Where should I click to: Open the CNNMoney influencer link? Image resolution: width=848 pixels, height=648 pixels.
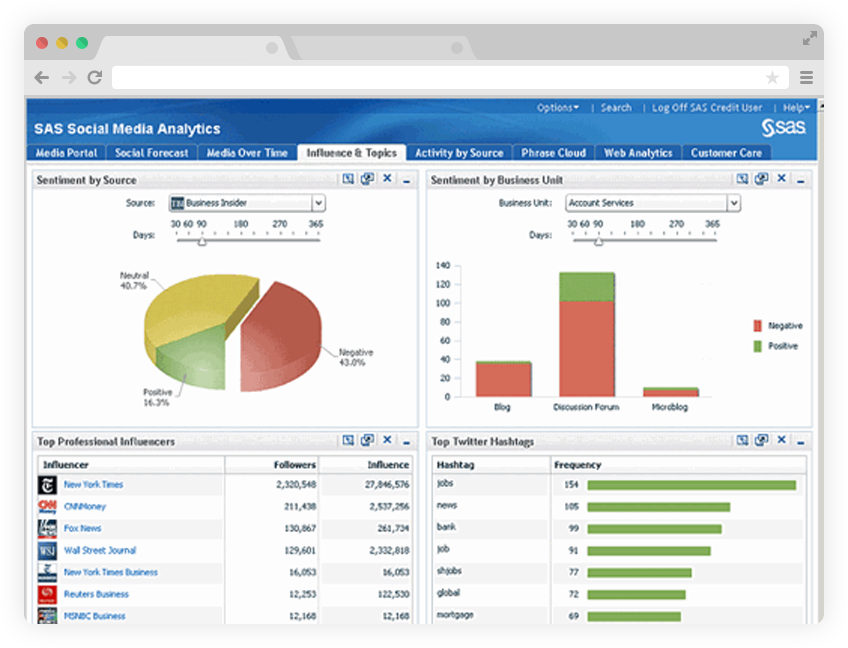(85, 506)
